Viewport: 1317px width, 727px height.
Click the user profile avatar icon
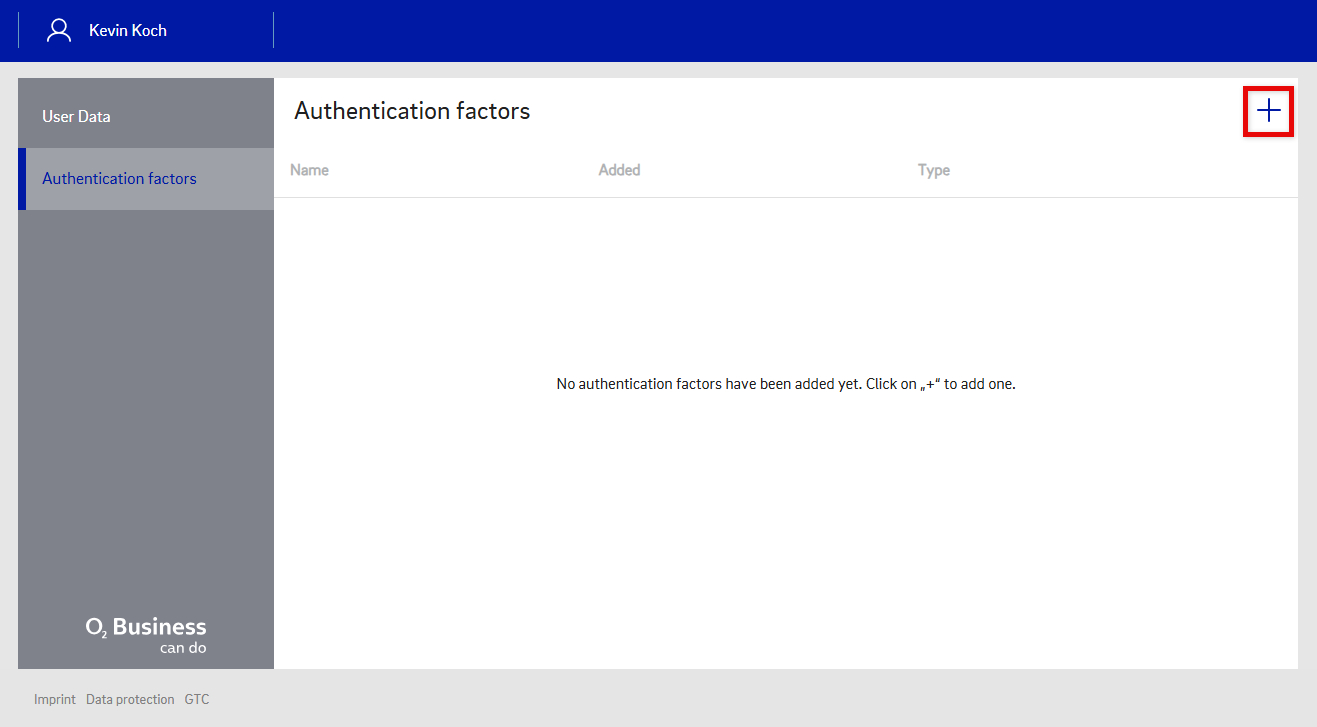60,30
